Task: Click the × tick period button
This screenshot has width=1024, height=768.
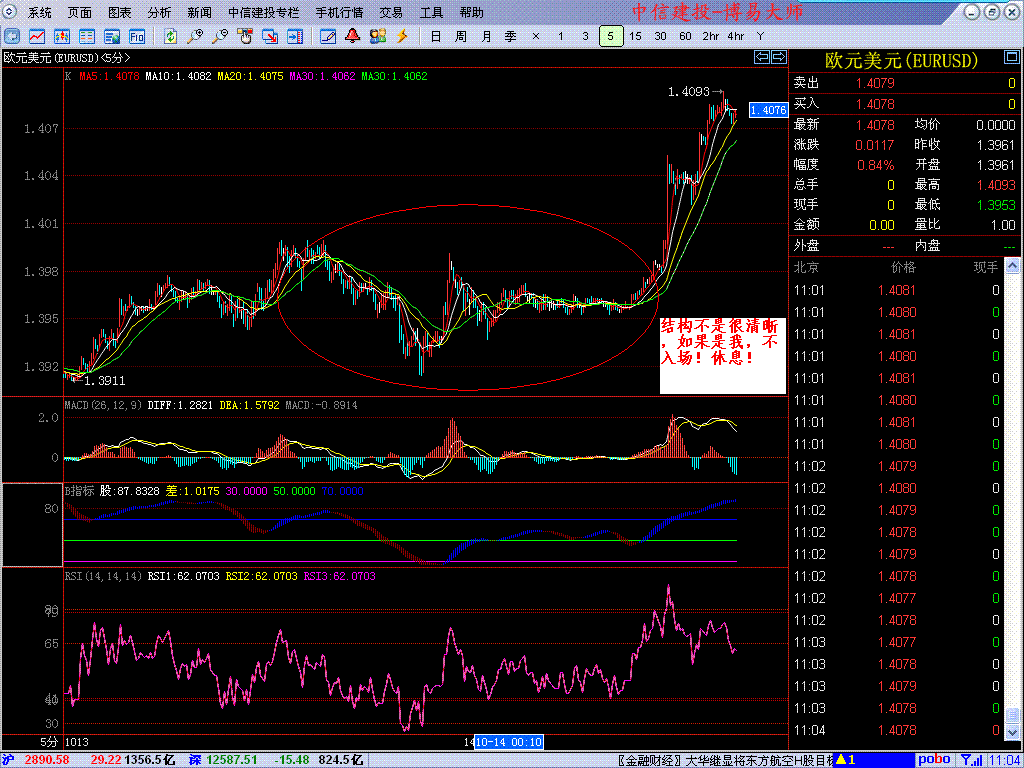Action: coord(536,36)
